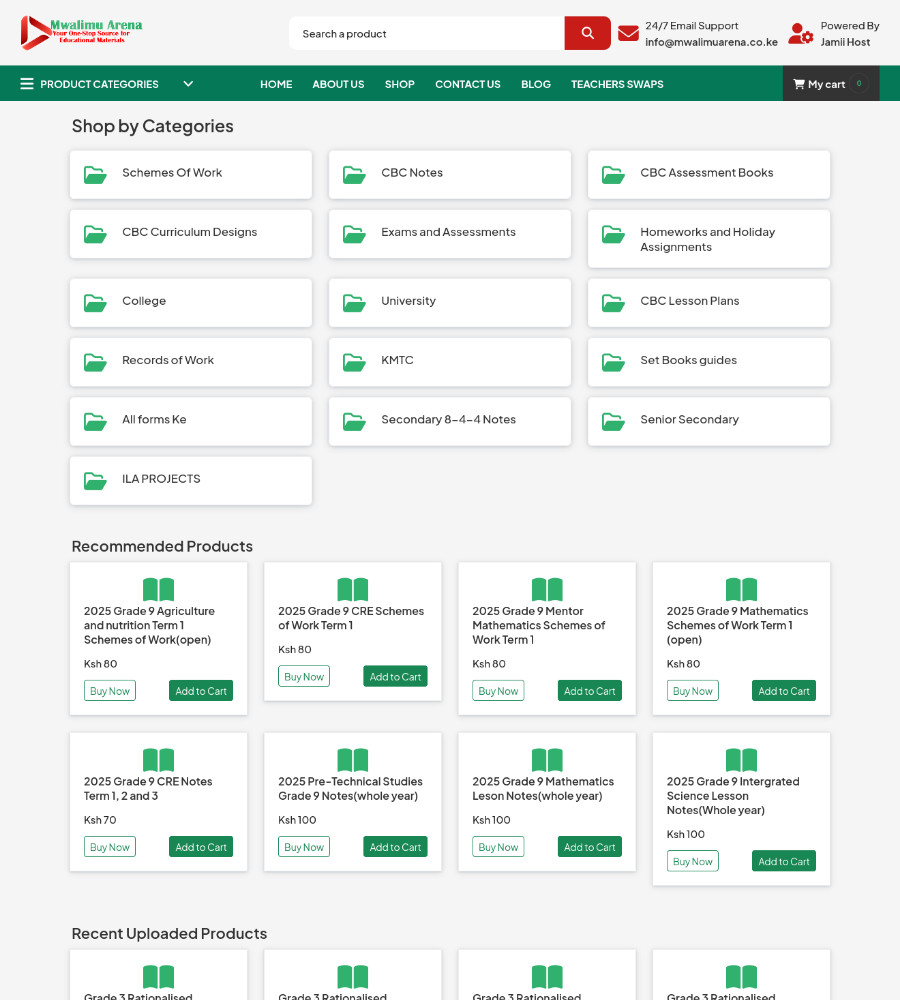The height and width of the screenshot is (1000, 900).
Task: Click the Jamii Host user gear icon
Action: click(x=800, y=34)
